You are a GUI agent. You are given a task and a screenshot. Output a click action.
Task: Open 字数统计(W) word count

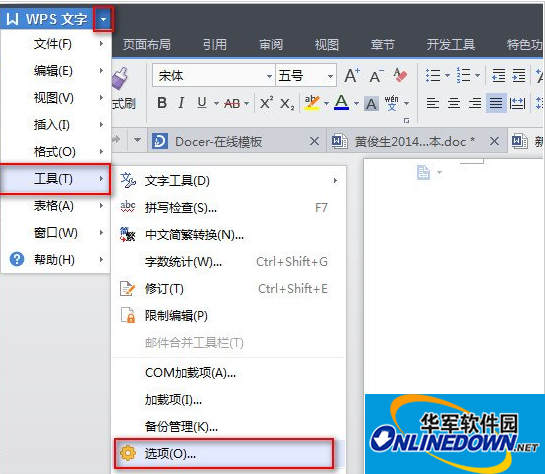tap(229, 262)
